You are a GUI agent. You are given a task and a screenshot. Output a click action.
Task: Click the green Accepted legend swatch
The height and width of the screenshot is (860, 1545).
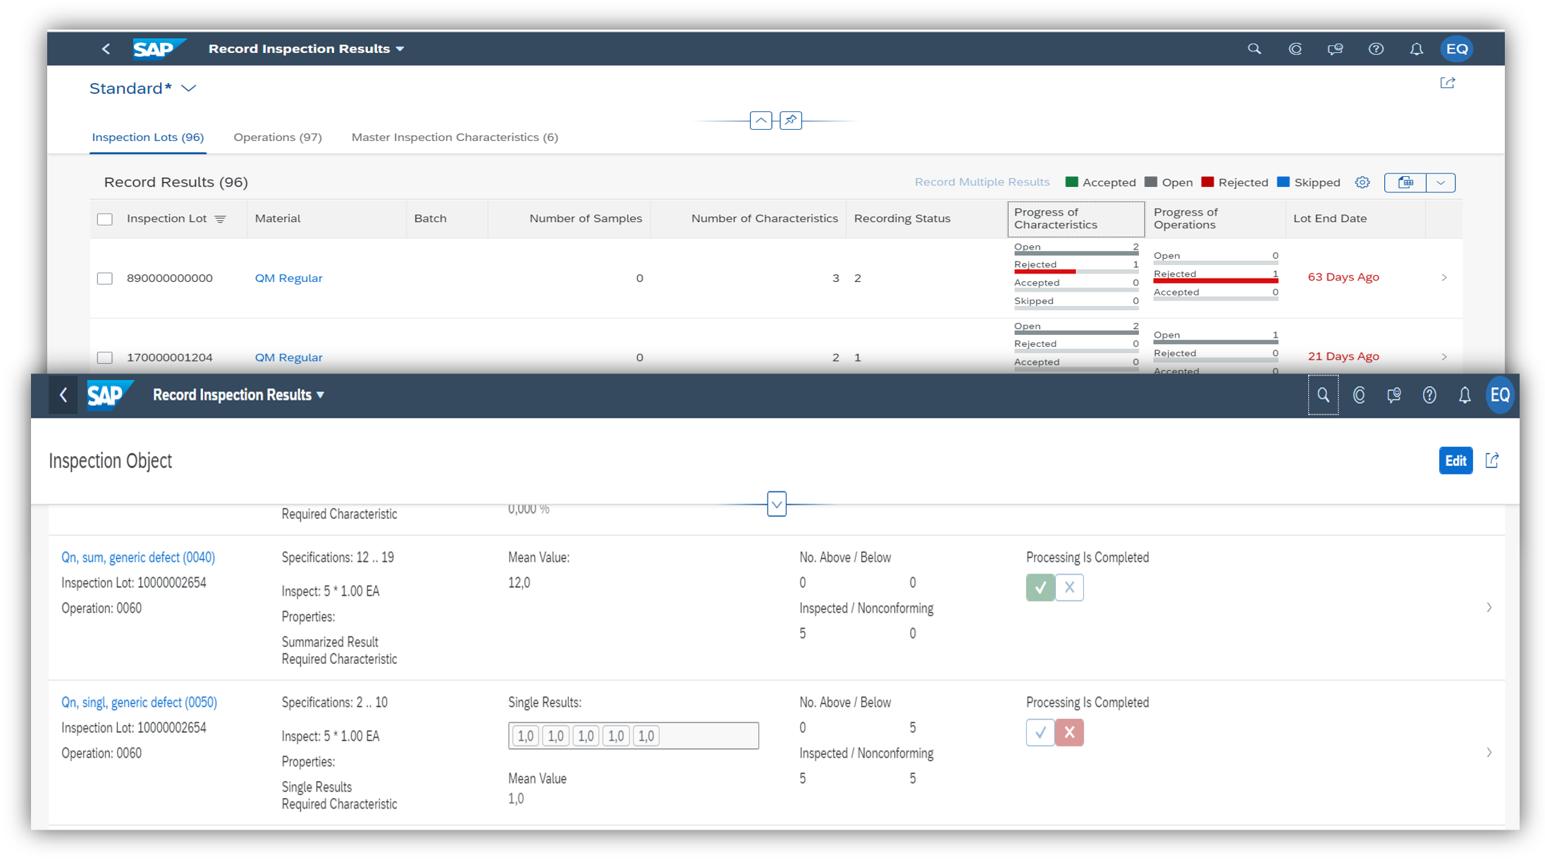[x=1072, y=182]
